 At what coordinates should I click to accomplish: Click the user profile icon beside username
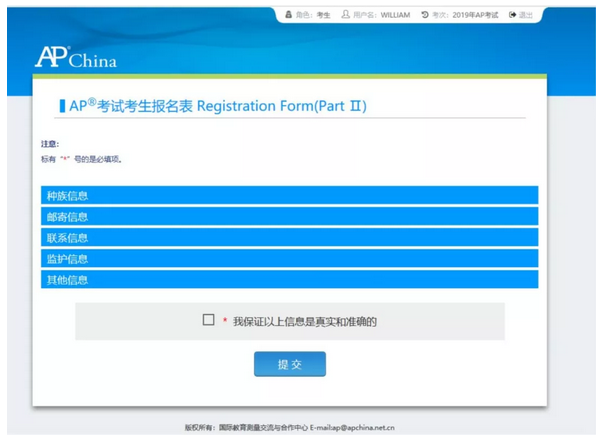345,15
